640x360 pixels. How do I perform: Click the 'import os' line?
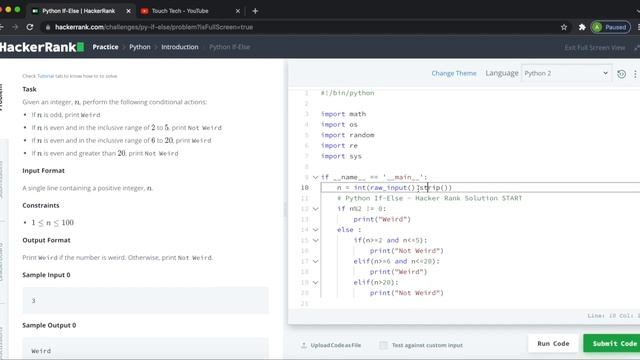339,124
